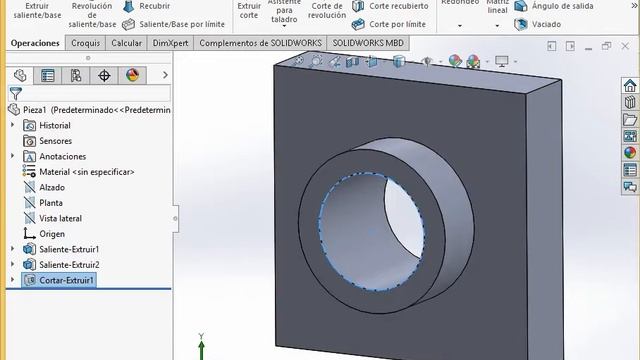Click Zoom to fit view icon
Screen dimensions: 640x360
pyautogui.click(x=298, y=61)
